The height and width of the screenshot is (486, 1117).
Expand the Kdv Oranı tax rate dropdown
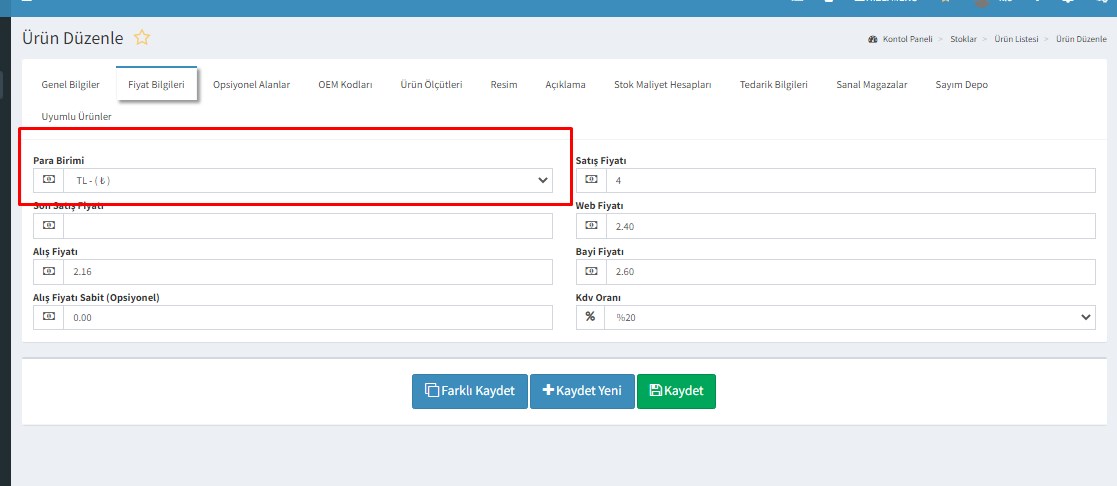click(x=849, y=317)
